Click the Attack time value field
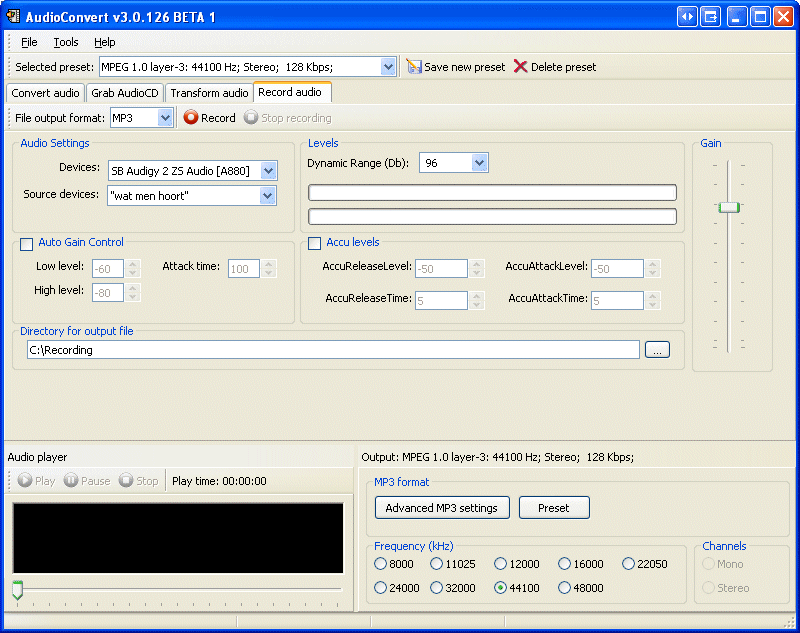800x633 pixels. click(x=244, y=268)
